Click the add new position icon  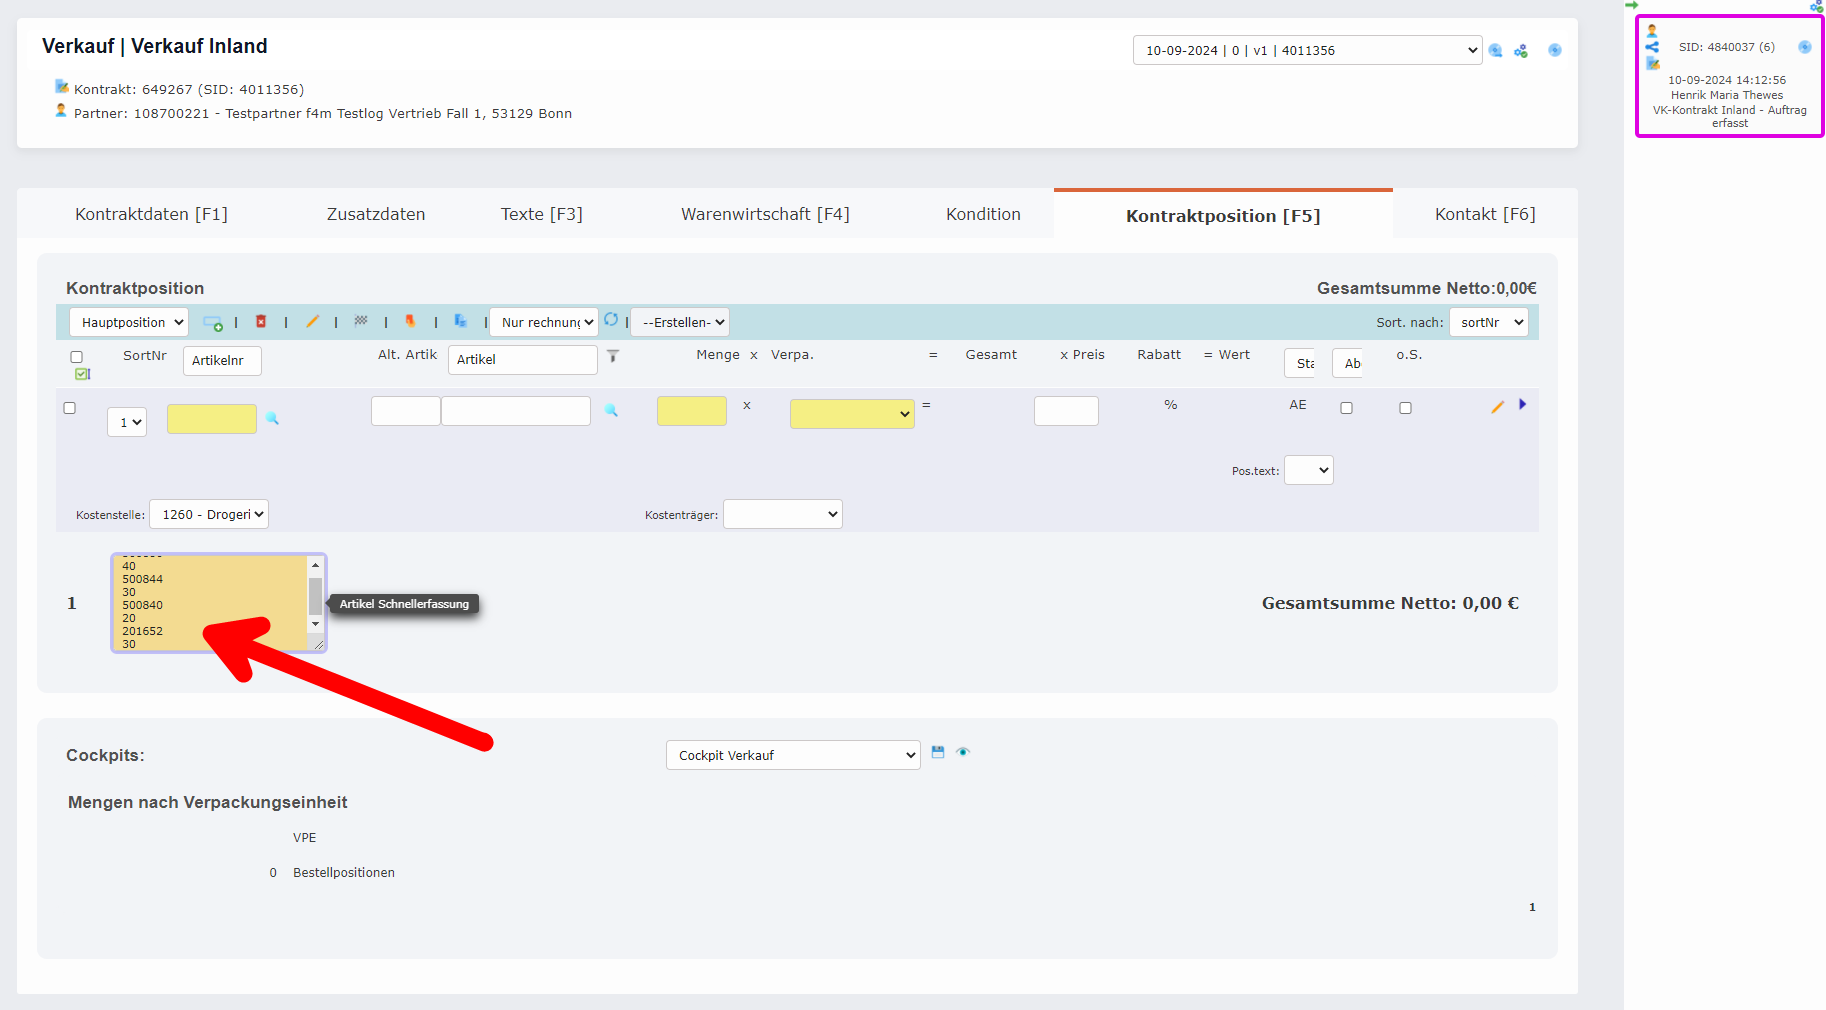click(x=212, y=322)
